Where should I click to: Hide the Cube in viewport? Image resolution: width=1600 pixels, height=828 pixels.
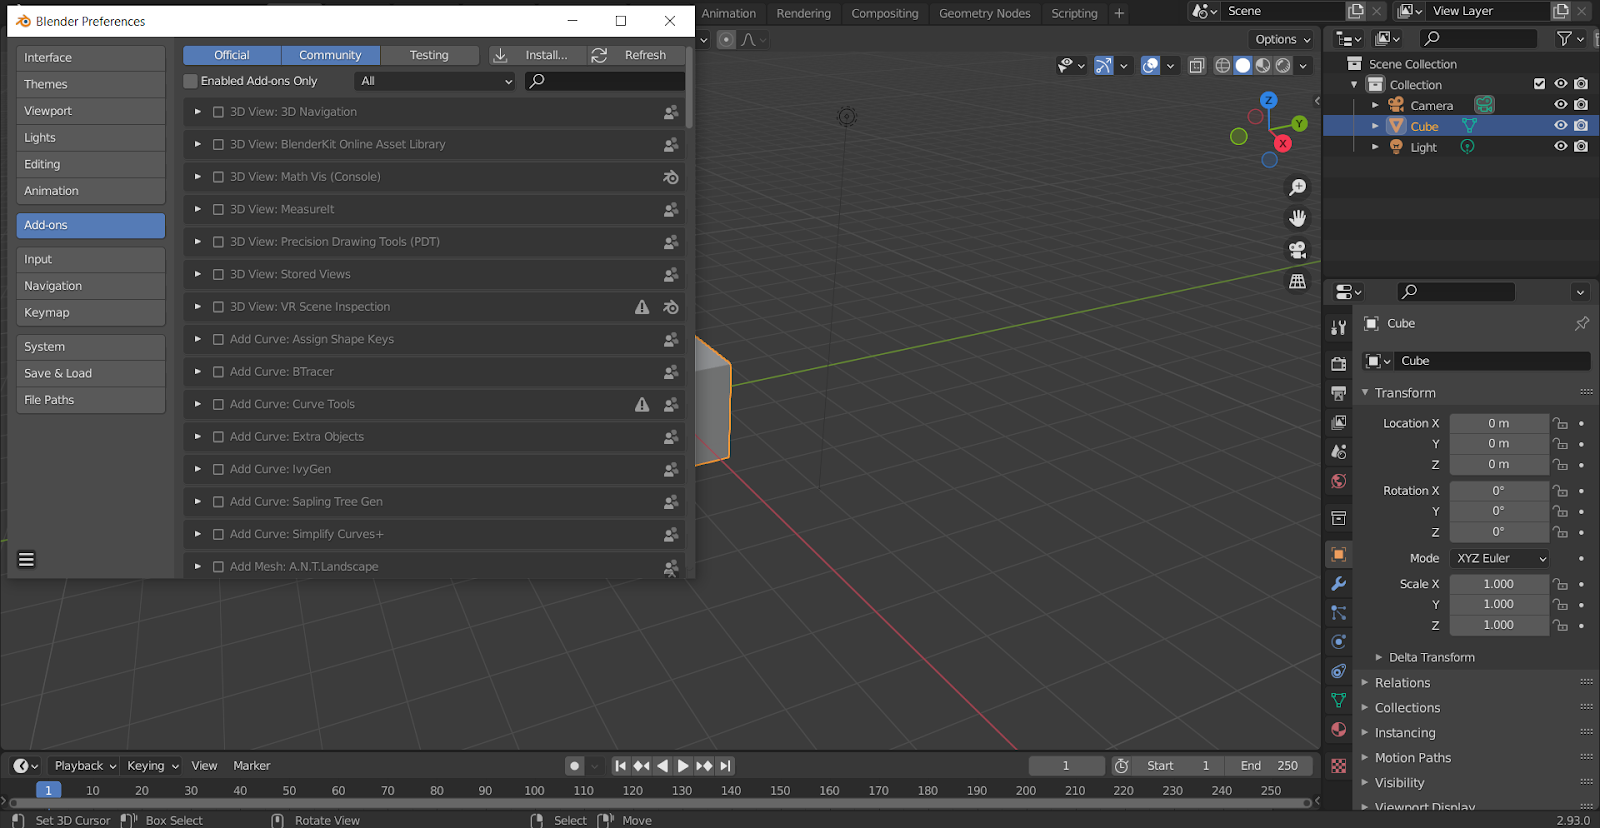point(1560,126)
